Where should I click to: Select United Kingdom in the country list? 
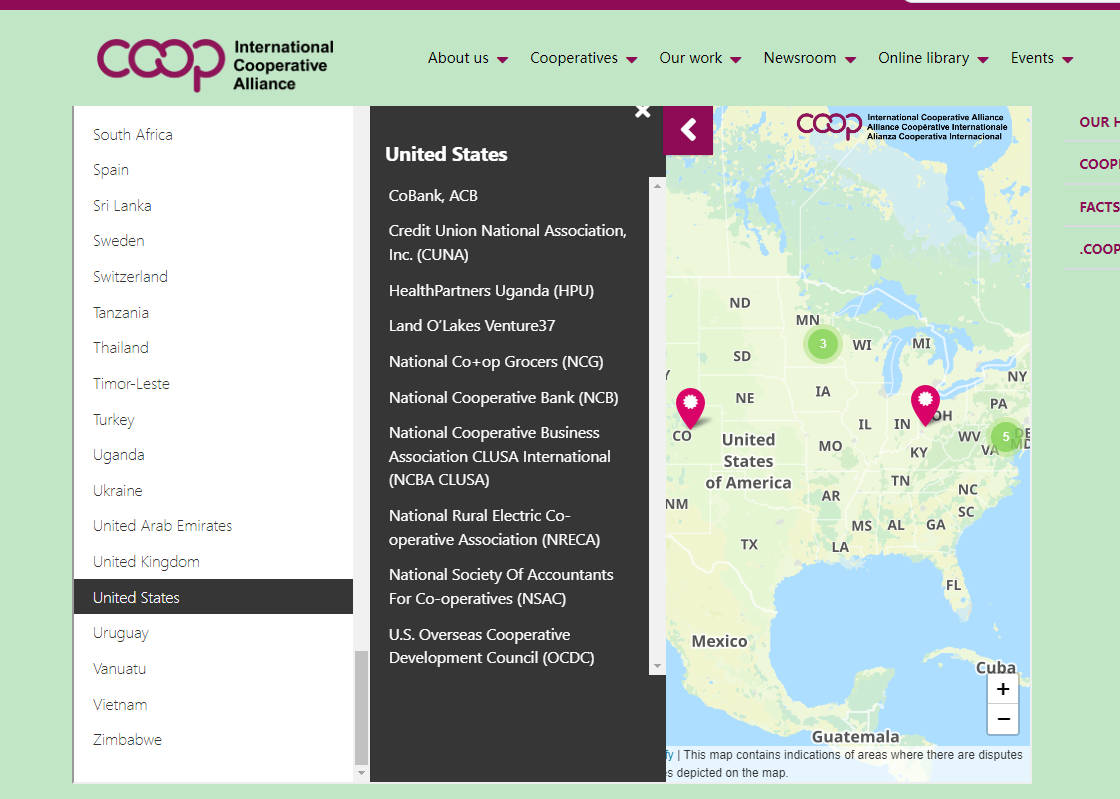146,561
